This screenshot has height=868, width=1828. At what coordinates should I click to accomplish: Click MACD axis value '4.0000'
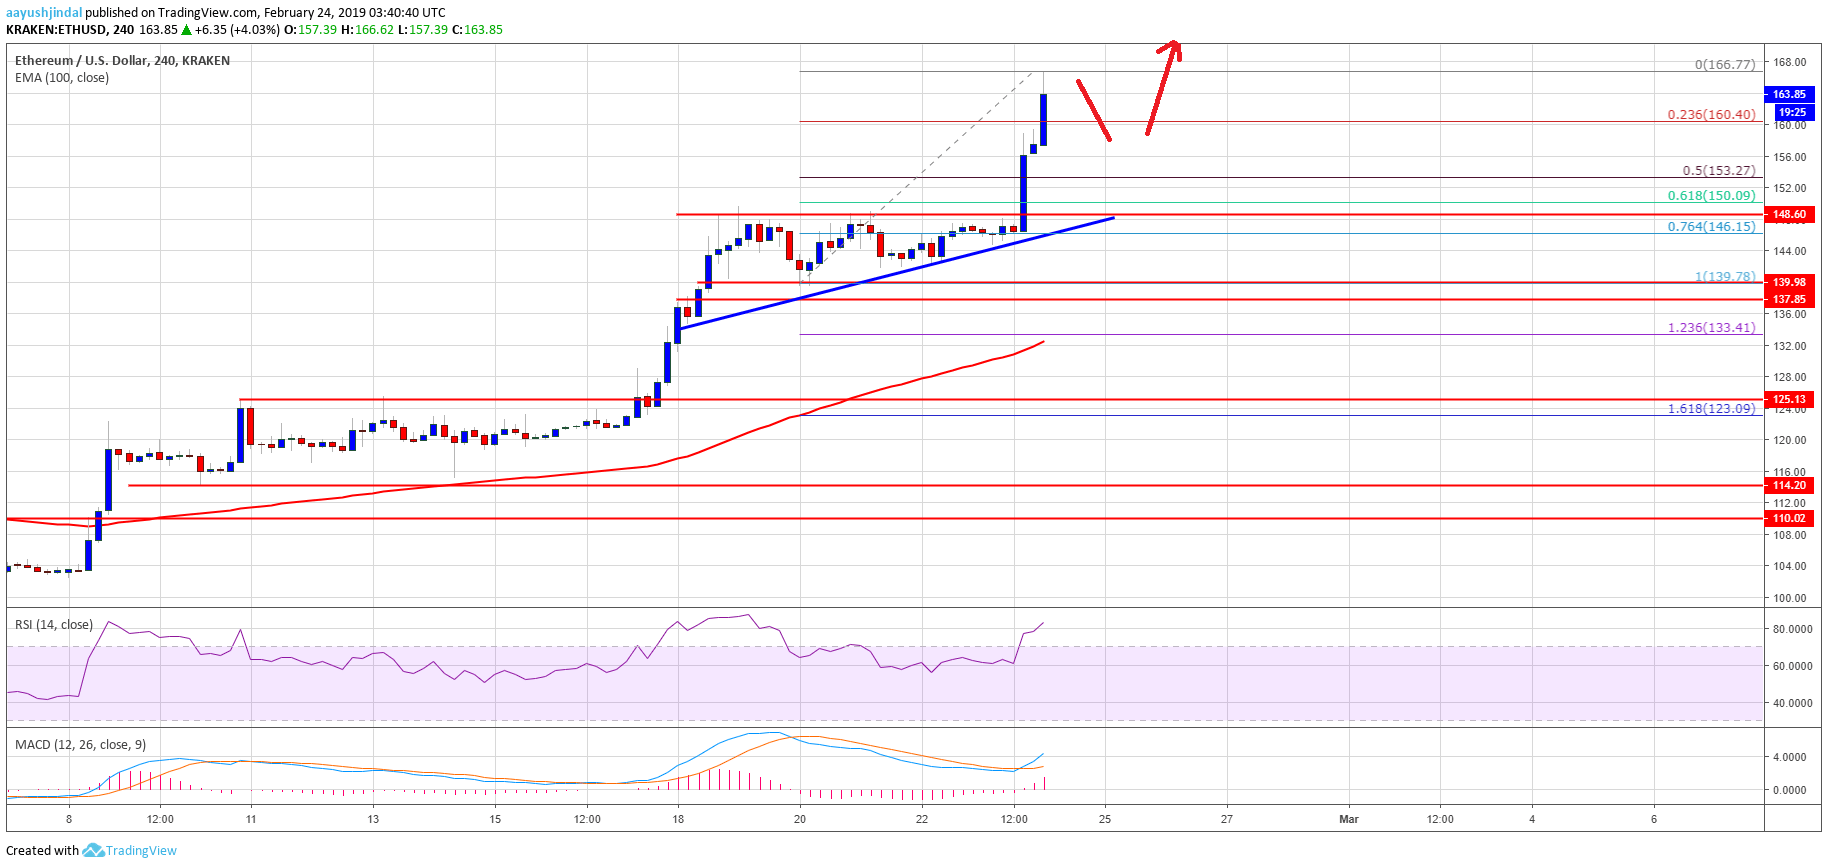[1790, 757]
